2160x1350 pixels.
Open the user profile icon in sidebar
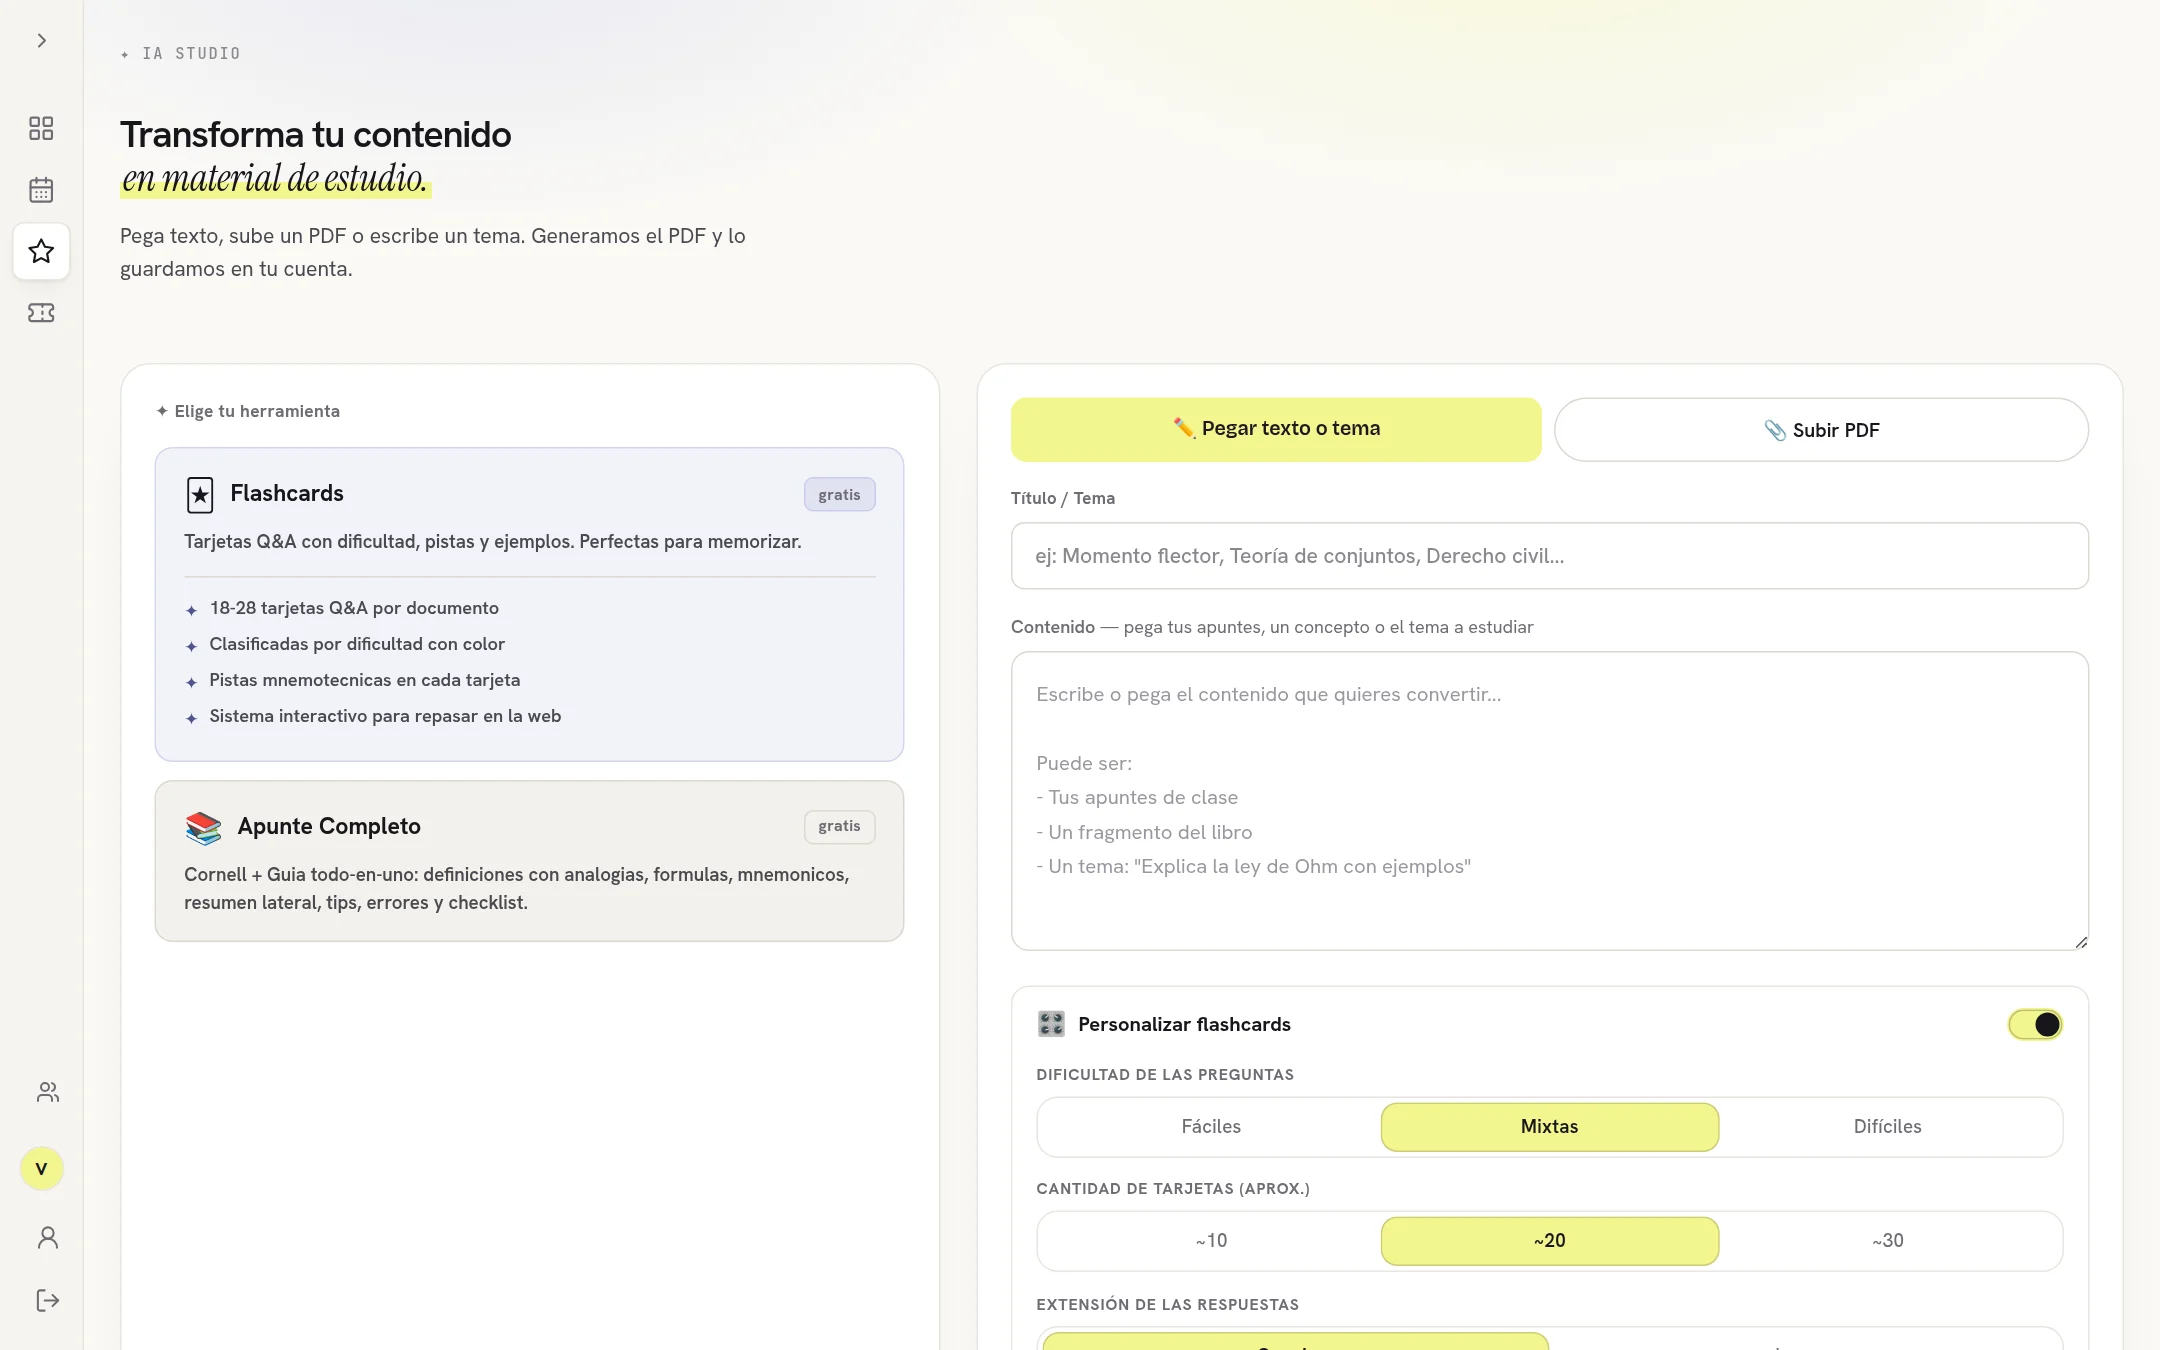point(48,1238)
